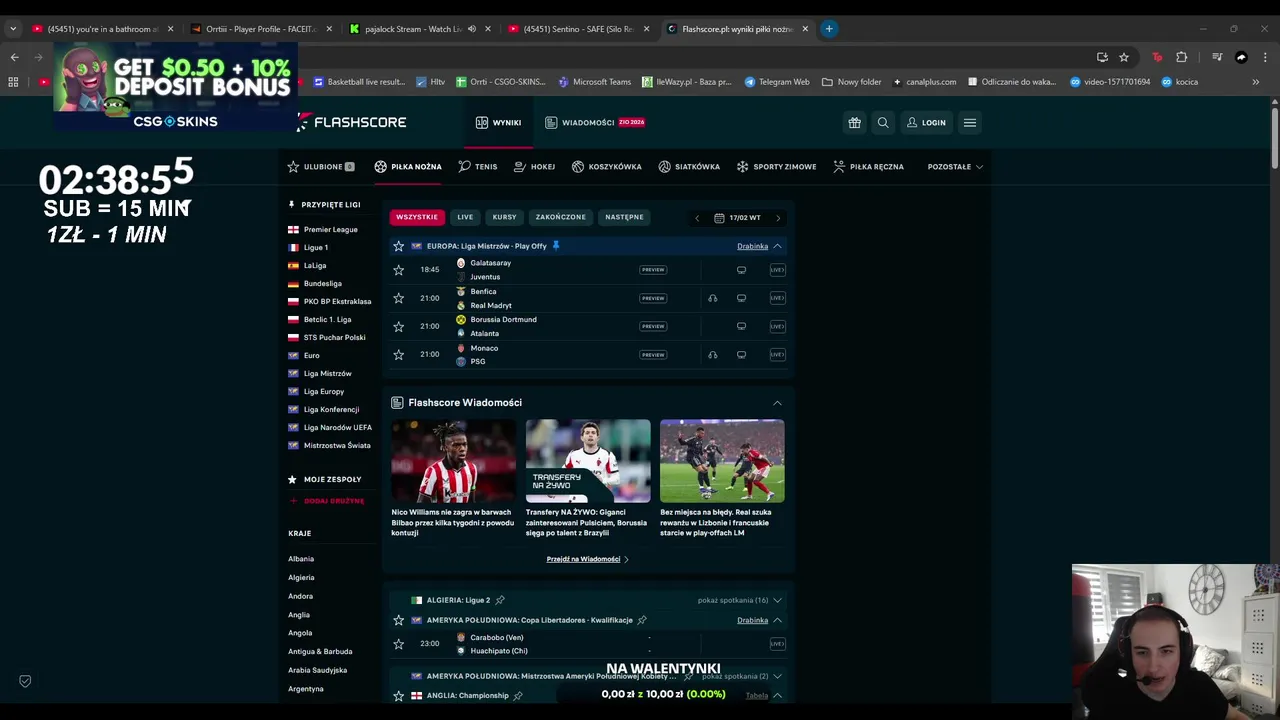Pin the Copa Libertadores Kwalifikacje league
The height and width of the screenshot is (720, 1280).
(642, 620)
